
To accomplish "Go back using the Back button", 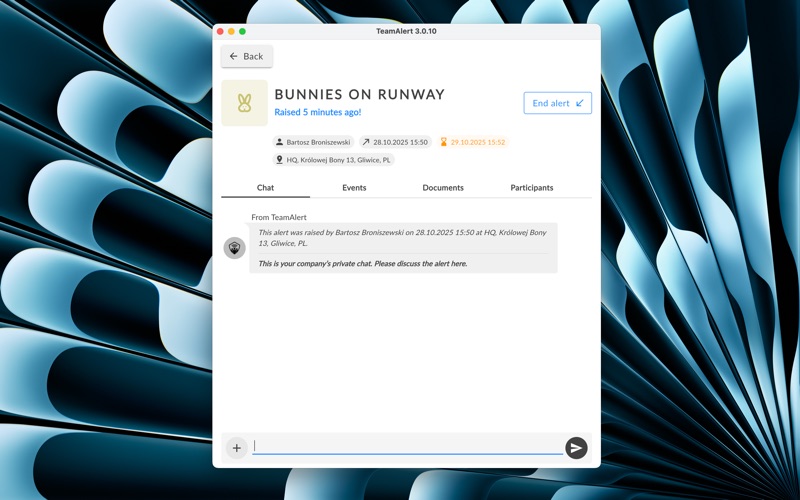I will [246, 56].
